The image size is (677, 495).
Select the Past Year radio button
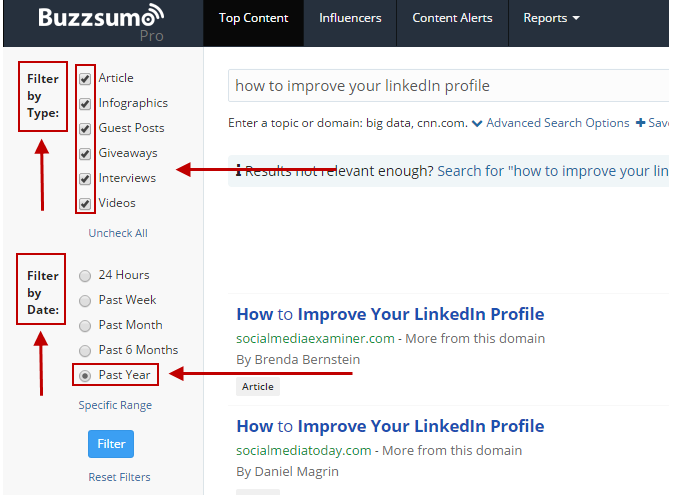(85, 375)
